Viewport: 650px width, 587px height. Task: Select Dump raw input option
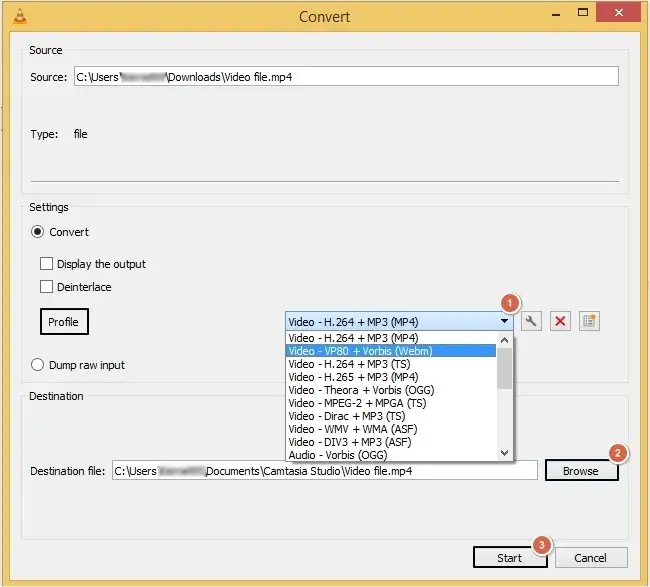39,365
